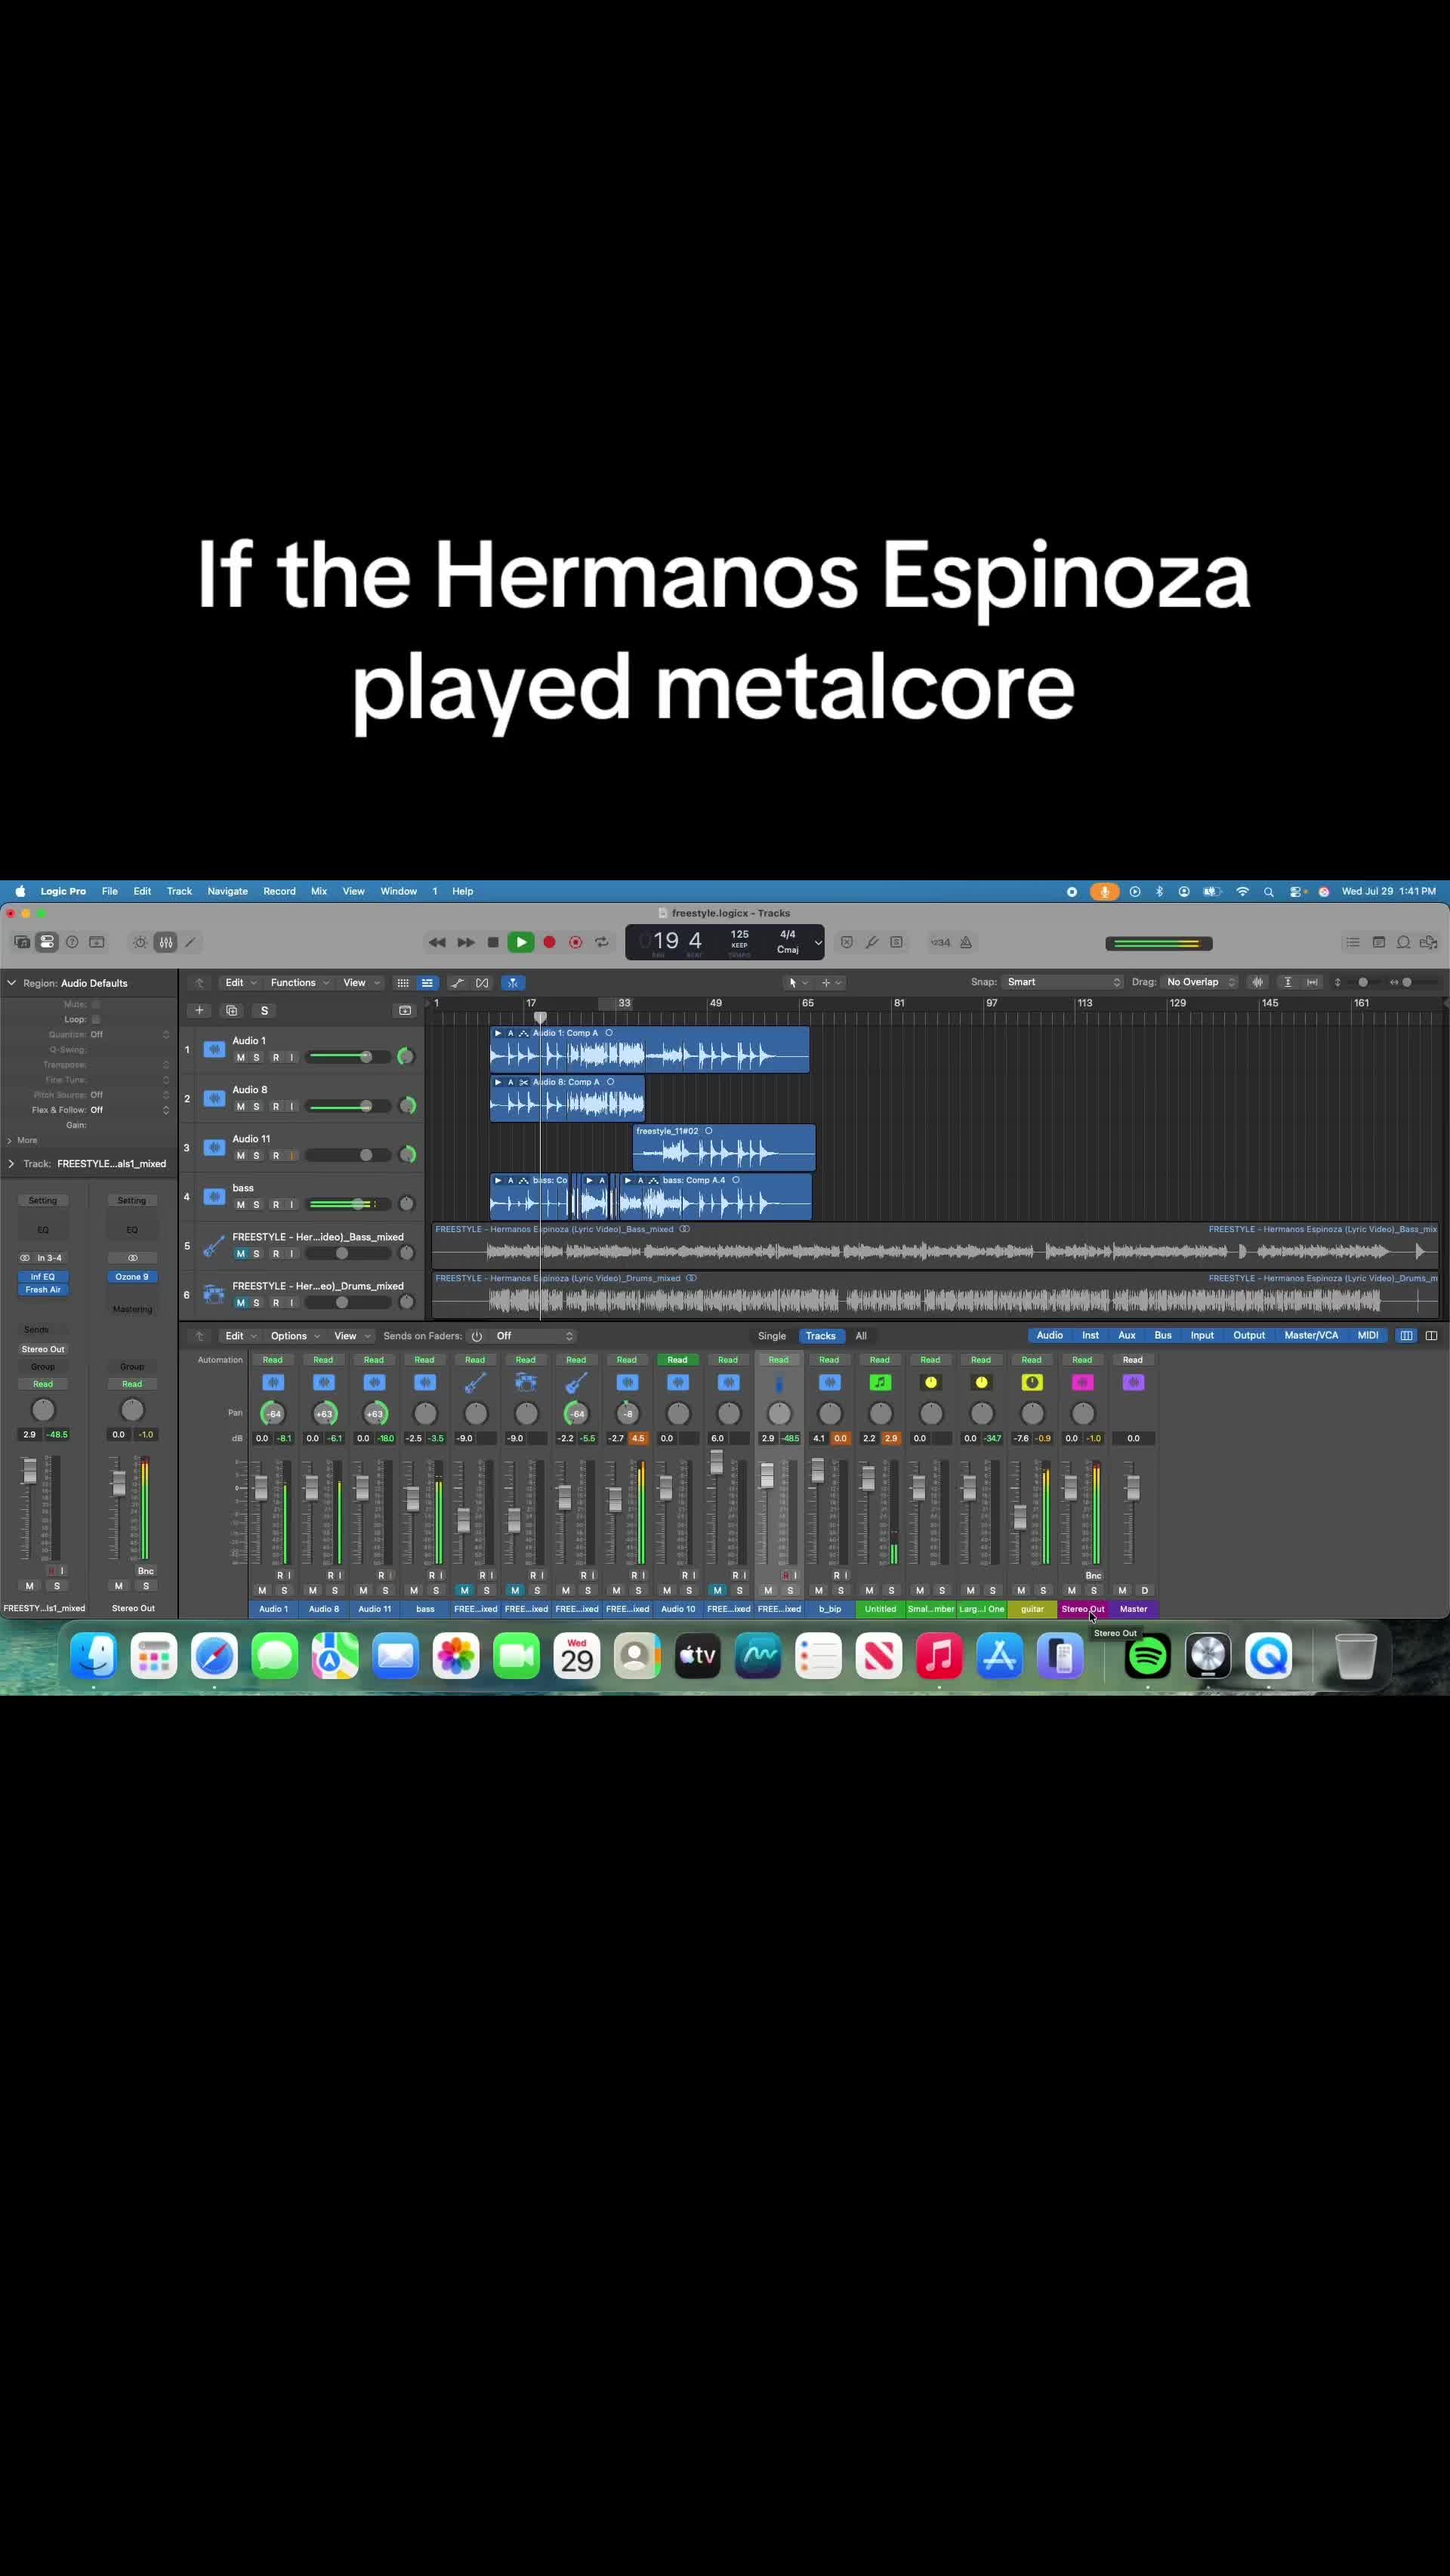Enable input monitoring on bass track
Screen dimensions: 1450x2576
coord(292,1204)
